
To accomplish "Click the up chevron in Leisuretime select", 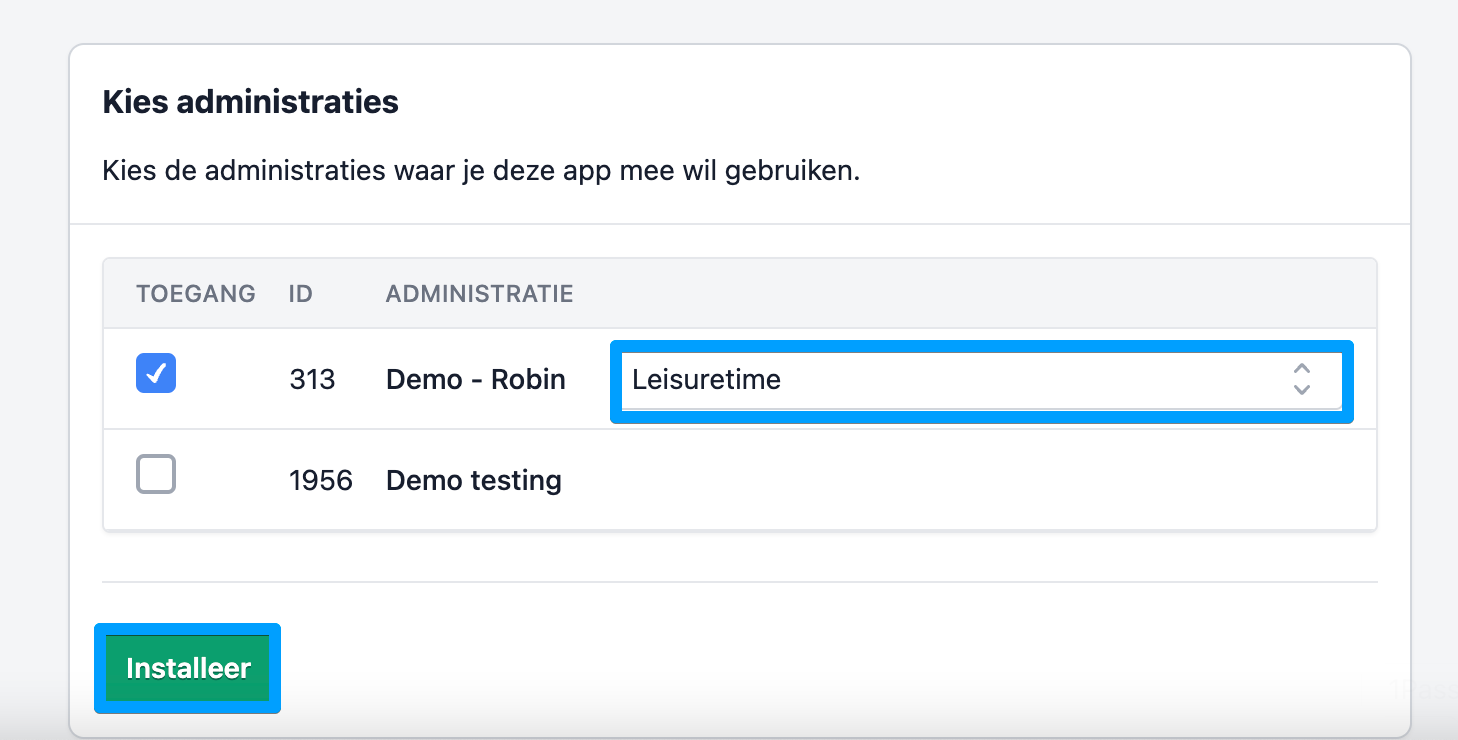I will [1301, 370].
